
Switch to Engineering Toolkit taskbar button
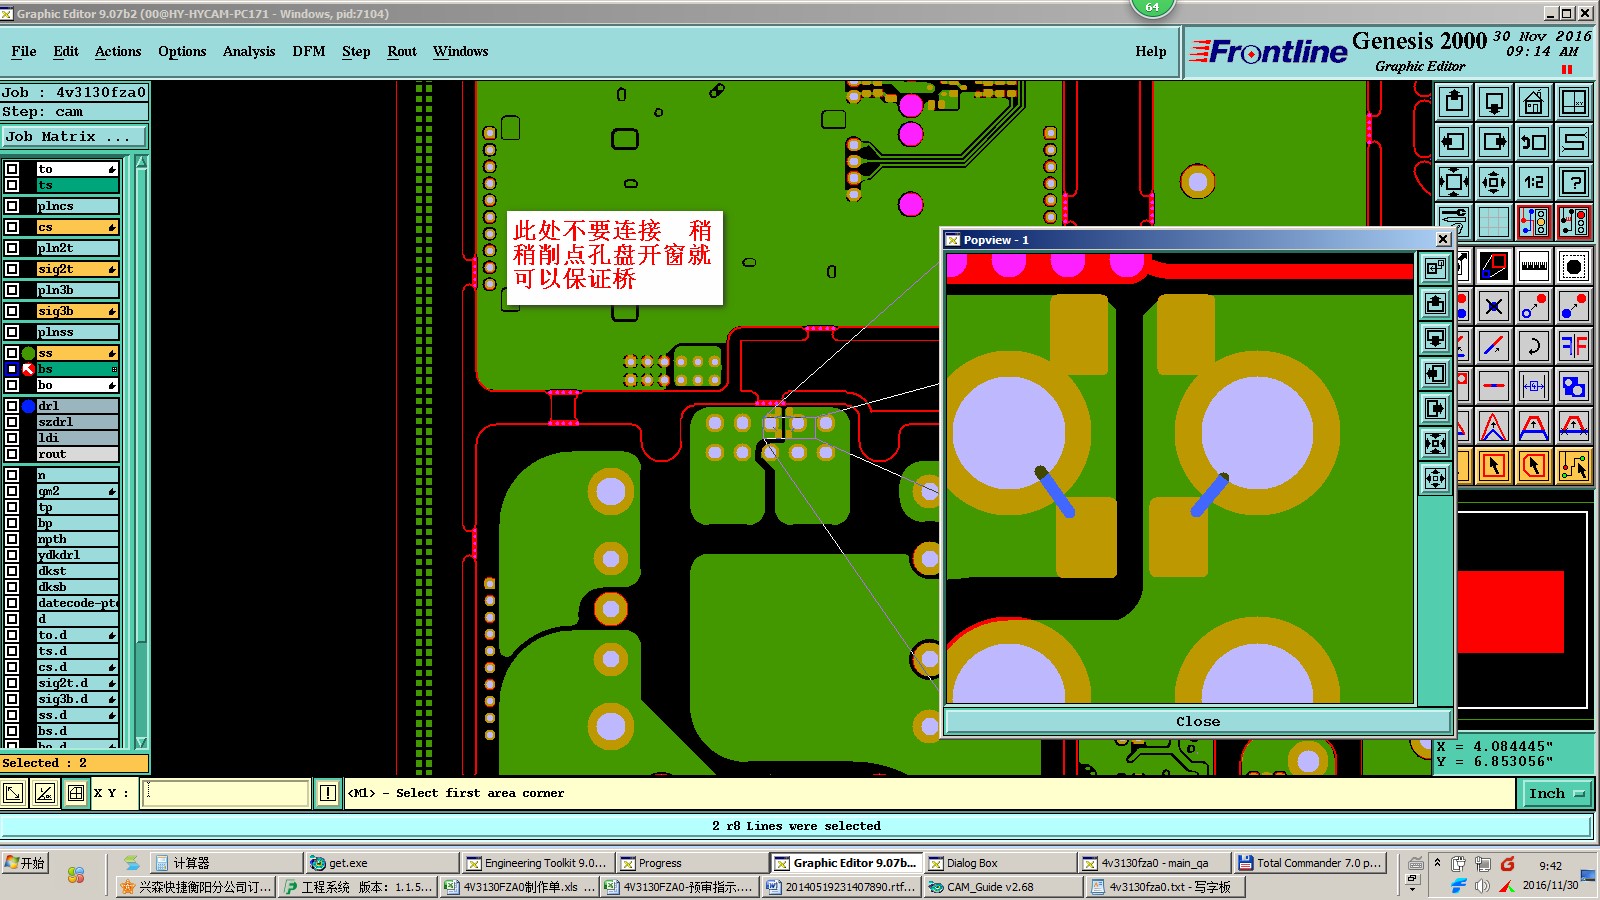coord(536,863)
